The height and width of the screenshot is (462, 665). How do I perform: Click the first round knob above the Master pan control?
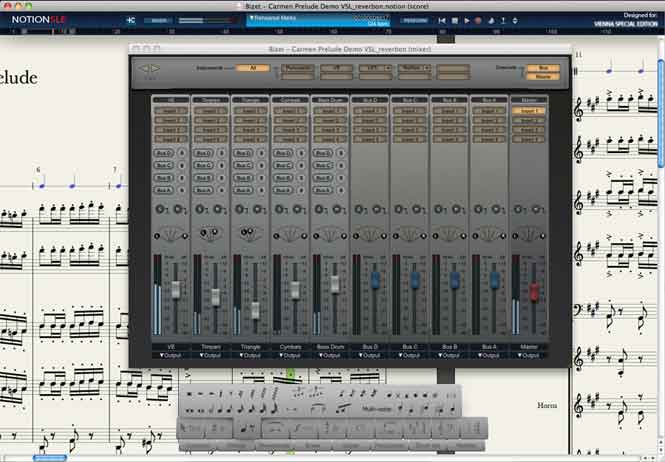point(518,209)
